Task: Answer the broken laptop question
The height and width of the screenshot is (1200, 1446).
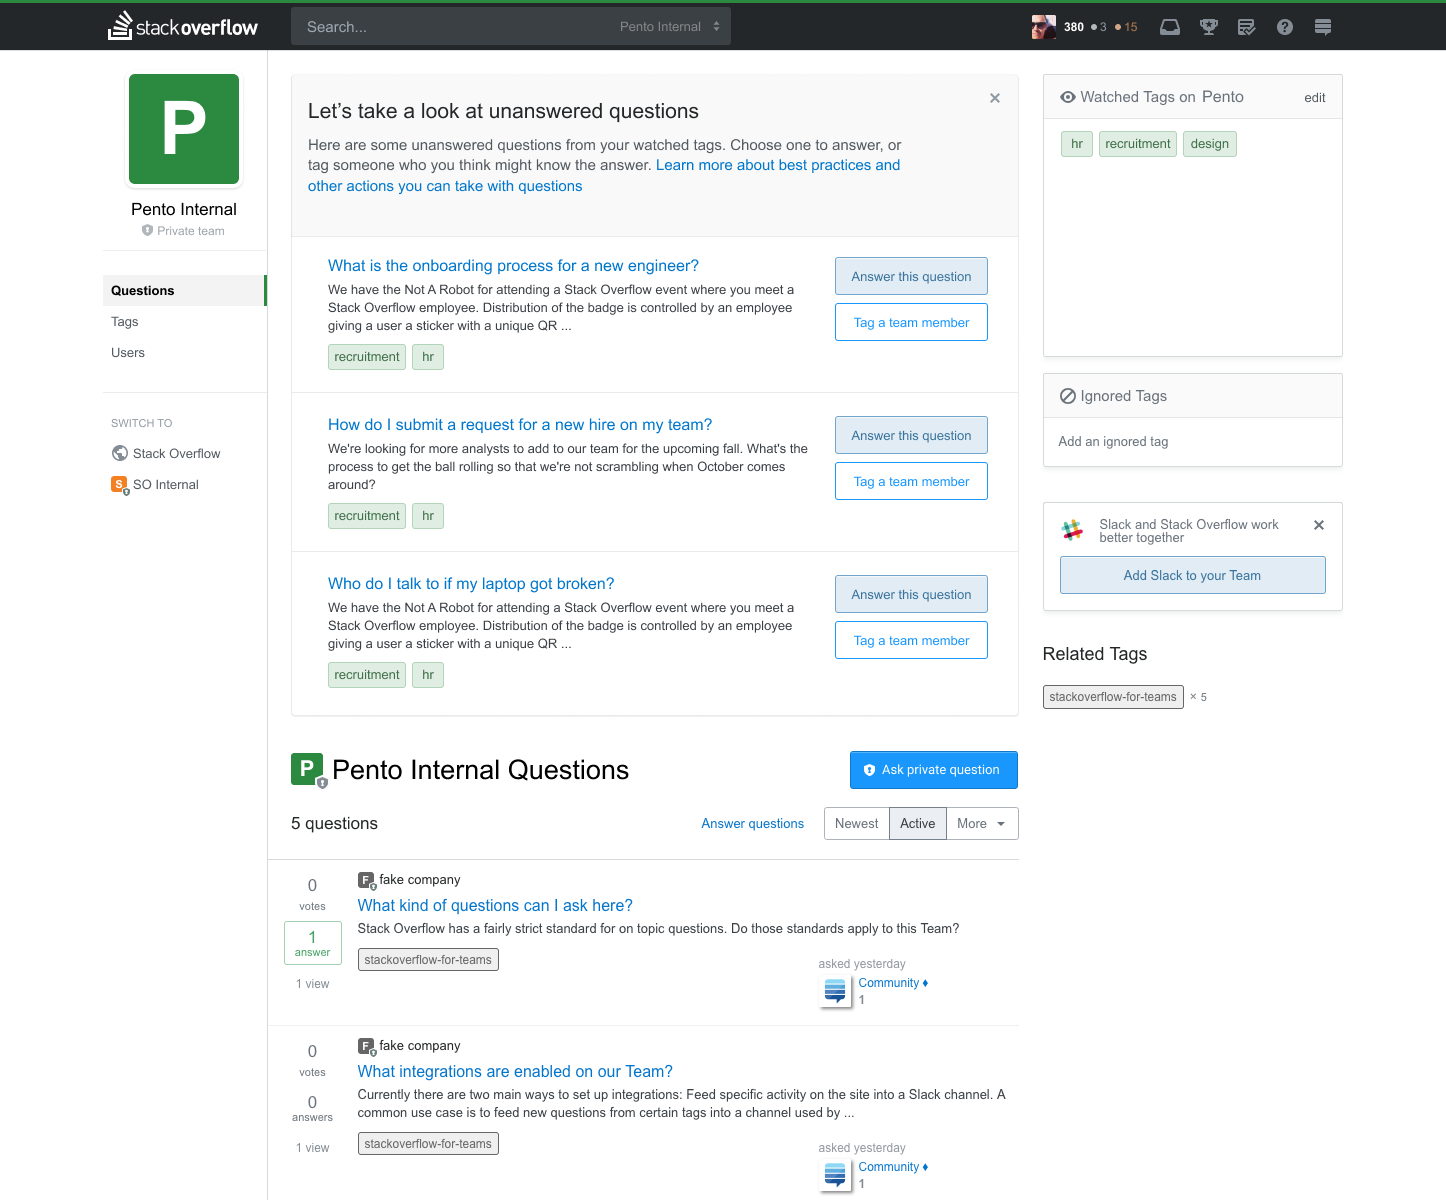Action: (911, 595)
